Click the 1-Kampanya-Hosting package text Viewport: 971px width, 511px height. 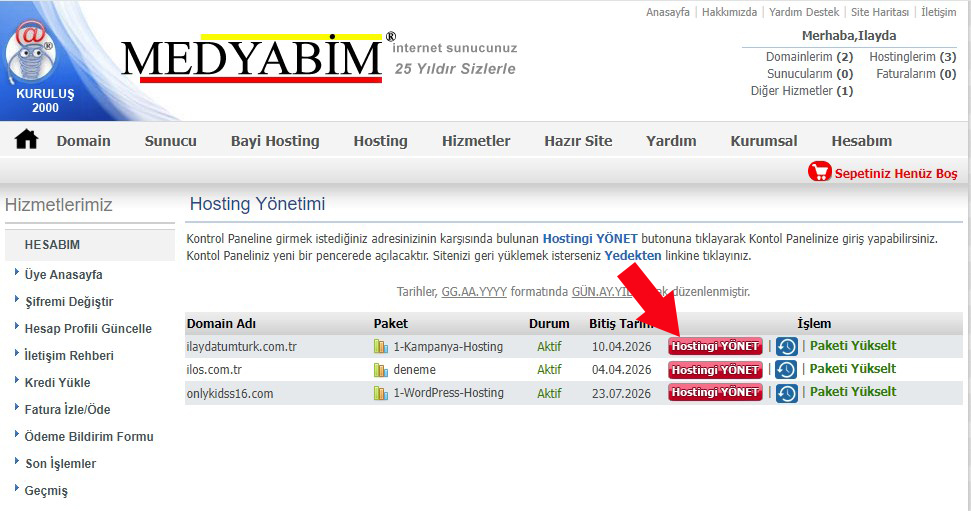[448, 346]
